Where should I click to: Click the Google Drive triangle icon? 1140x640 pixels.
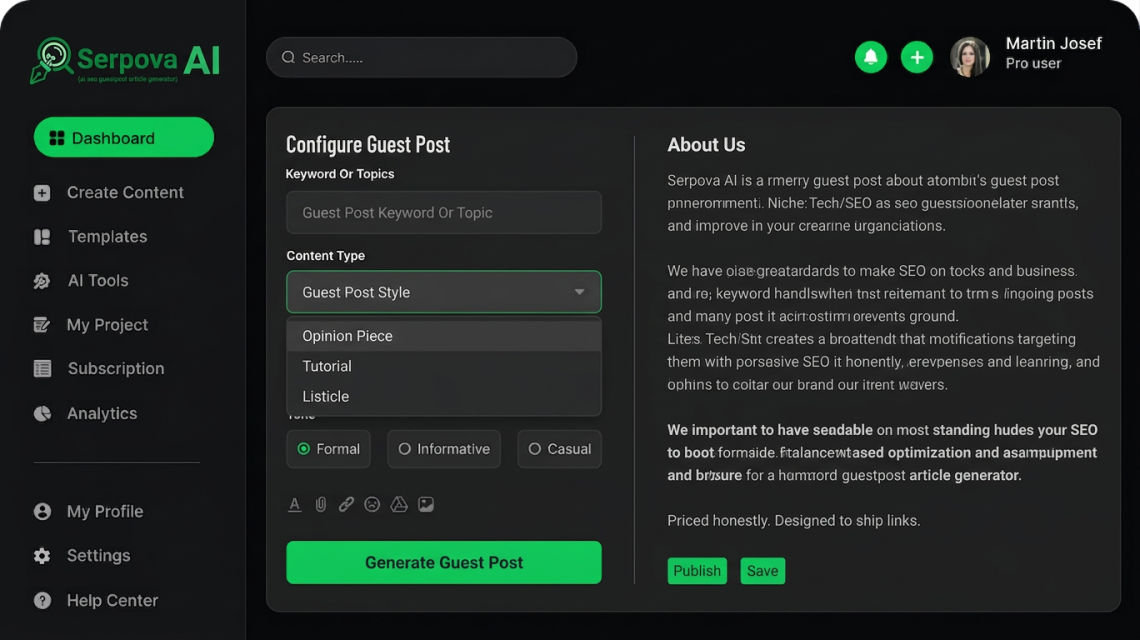click(399, 505)
